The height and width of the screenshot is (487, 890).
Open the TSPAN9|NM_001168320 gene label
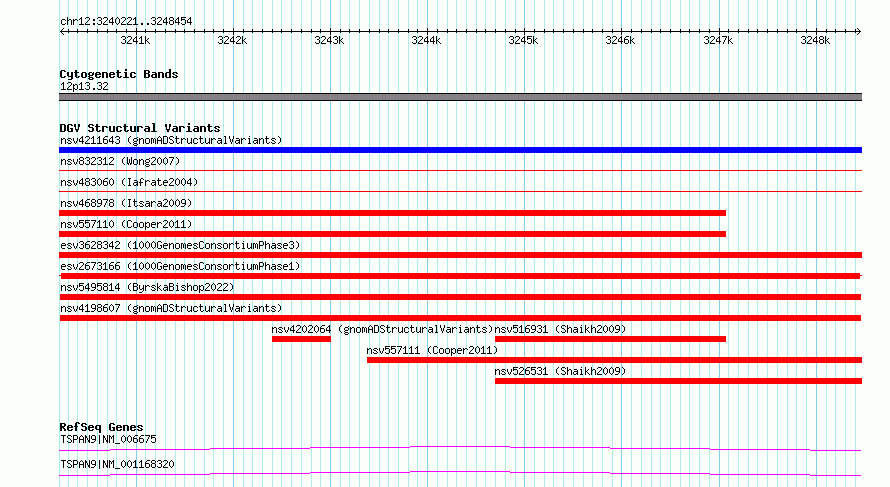pos(117,464)
